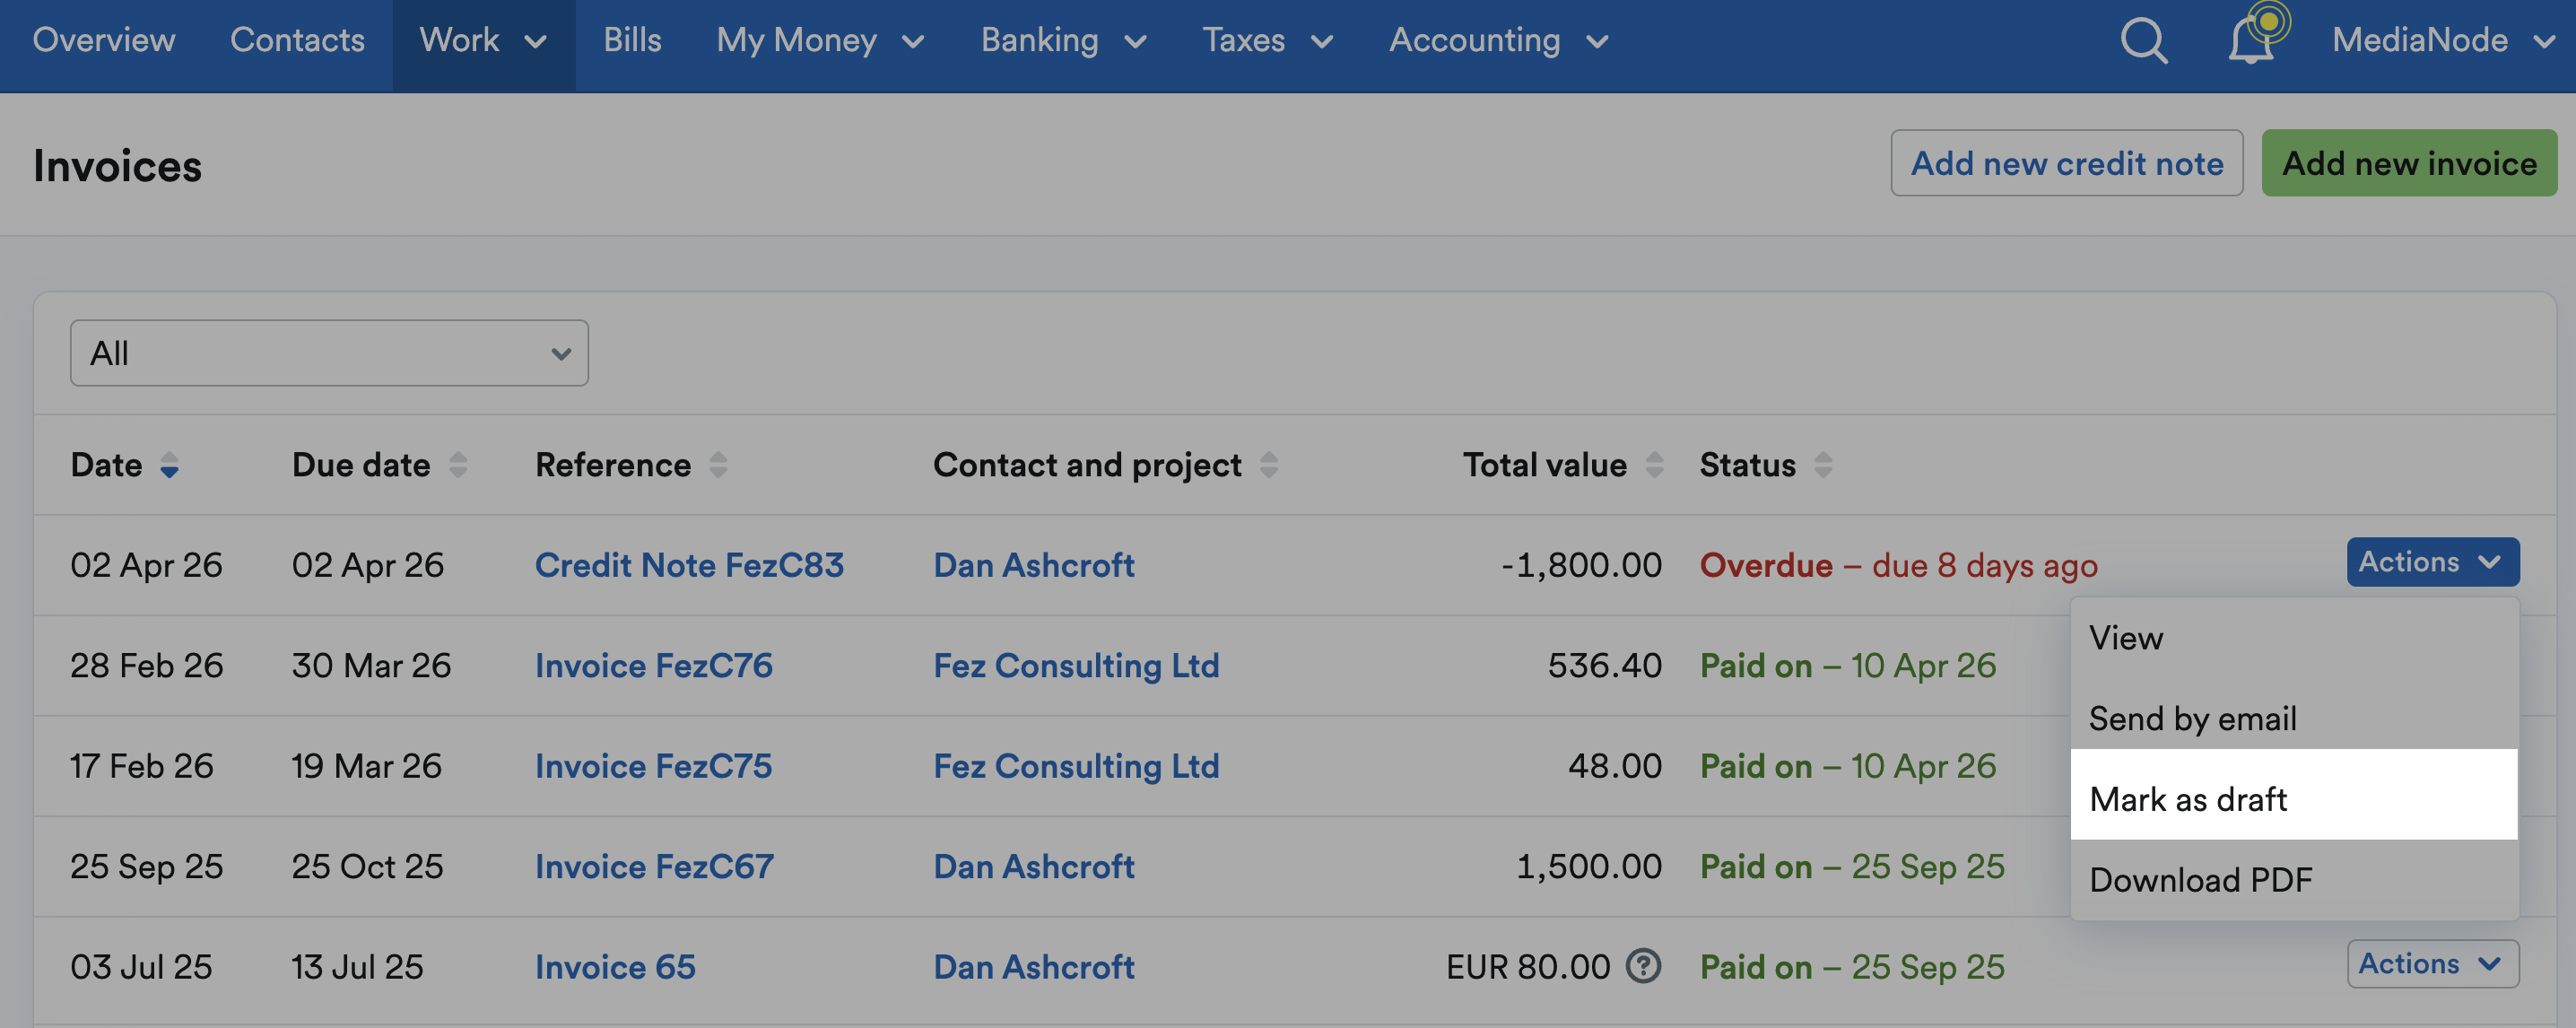Expand the My Money menu
Viewport: 2576px width, 1028px height.
click(820, 41)
